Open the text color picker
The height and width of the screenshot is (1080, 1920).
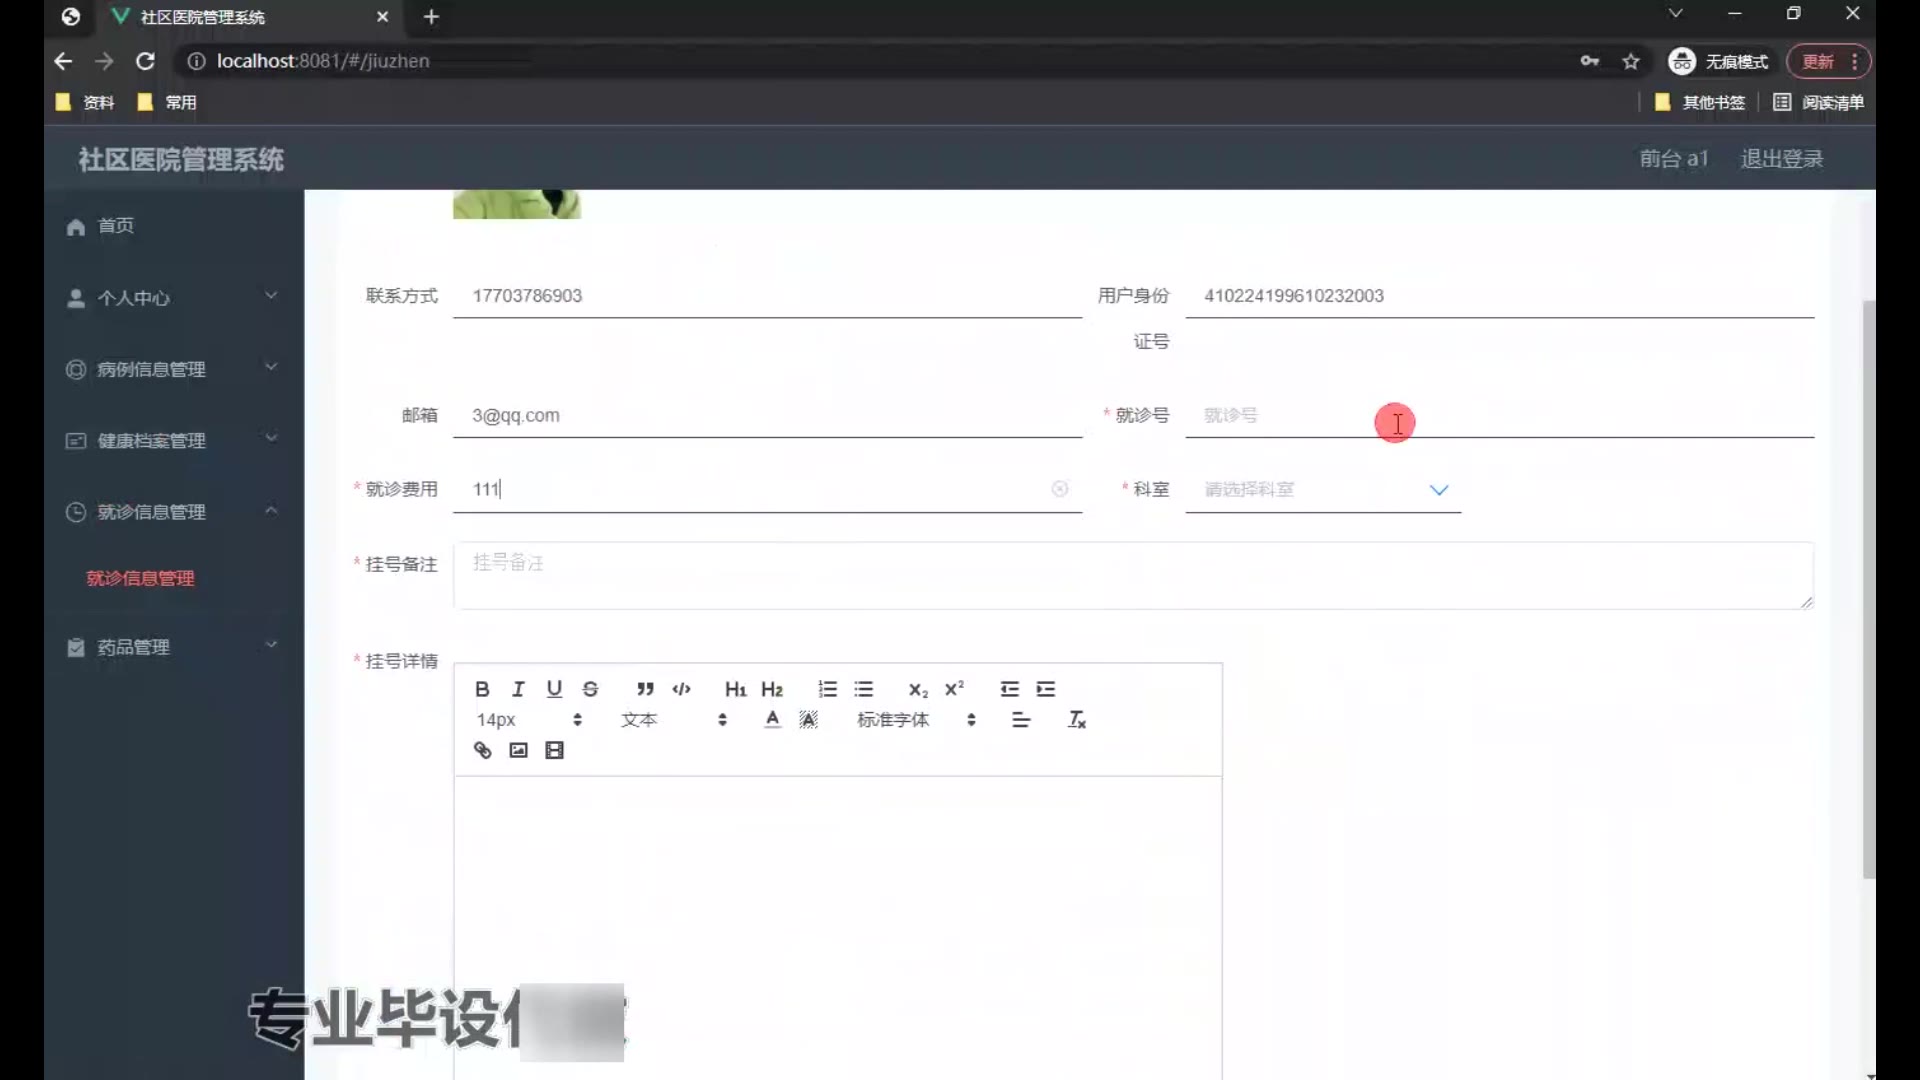(772, 720)
